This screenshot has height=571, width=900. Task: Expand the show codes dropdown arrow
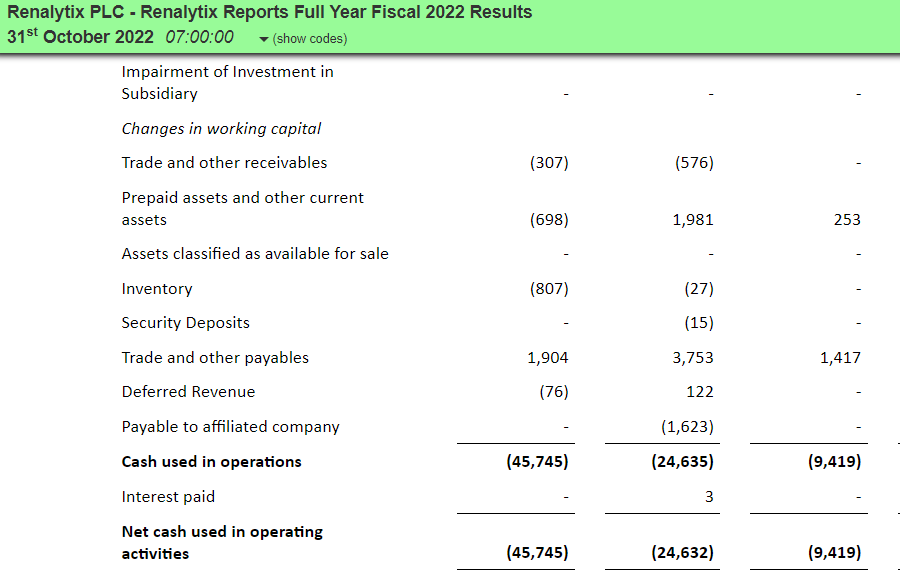click(264, 39)
